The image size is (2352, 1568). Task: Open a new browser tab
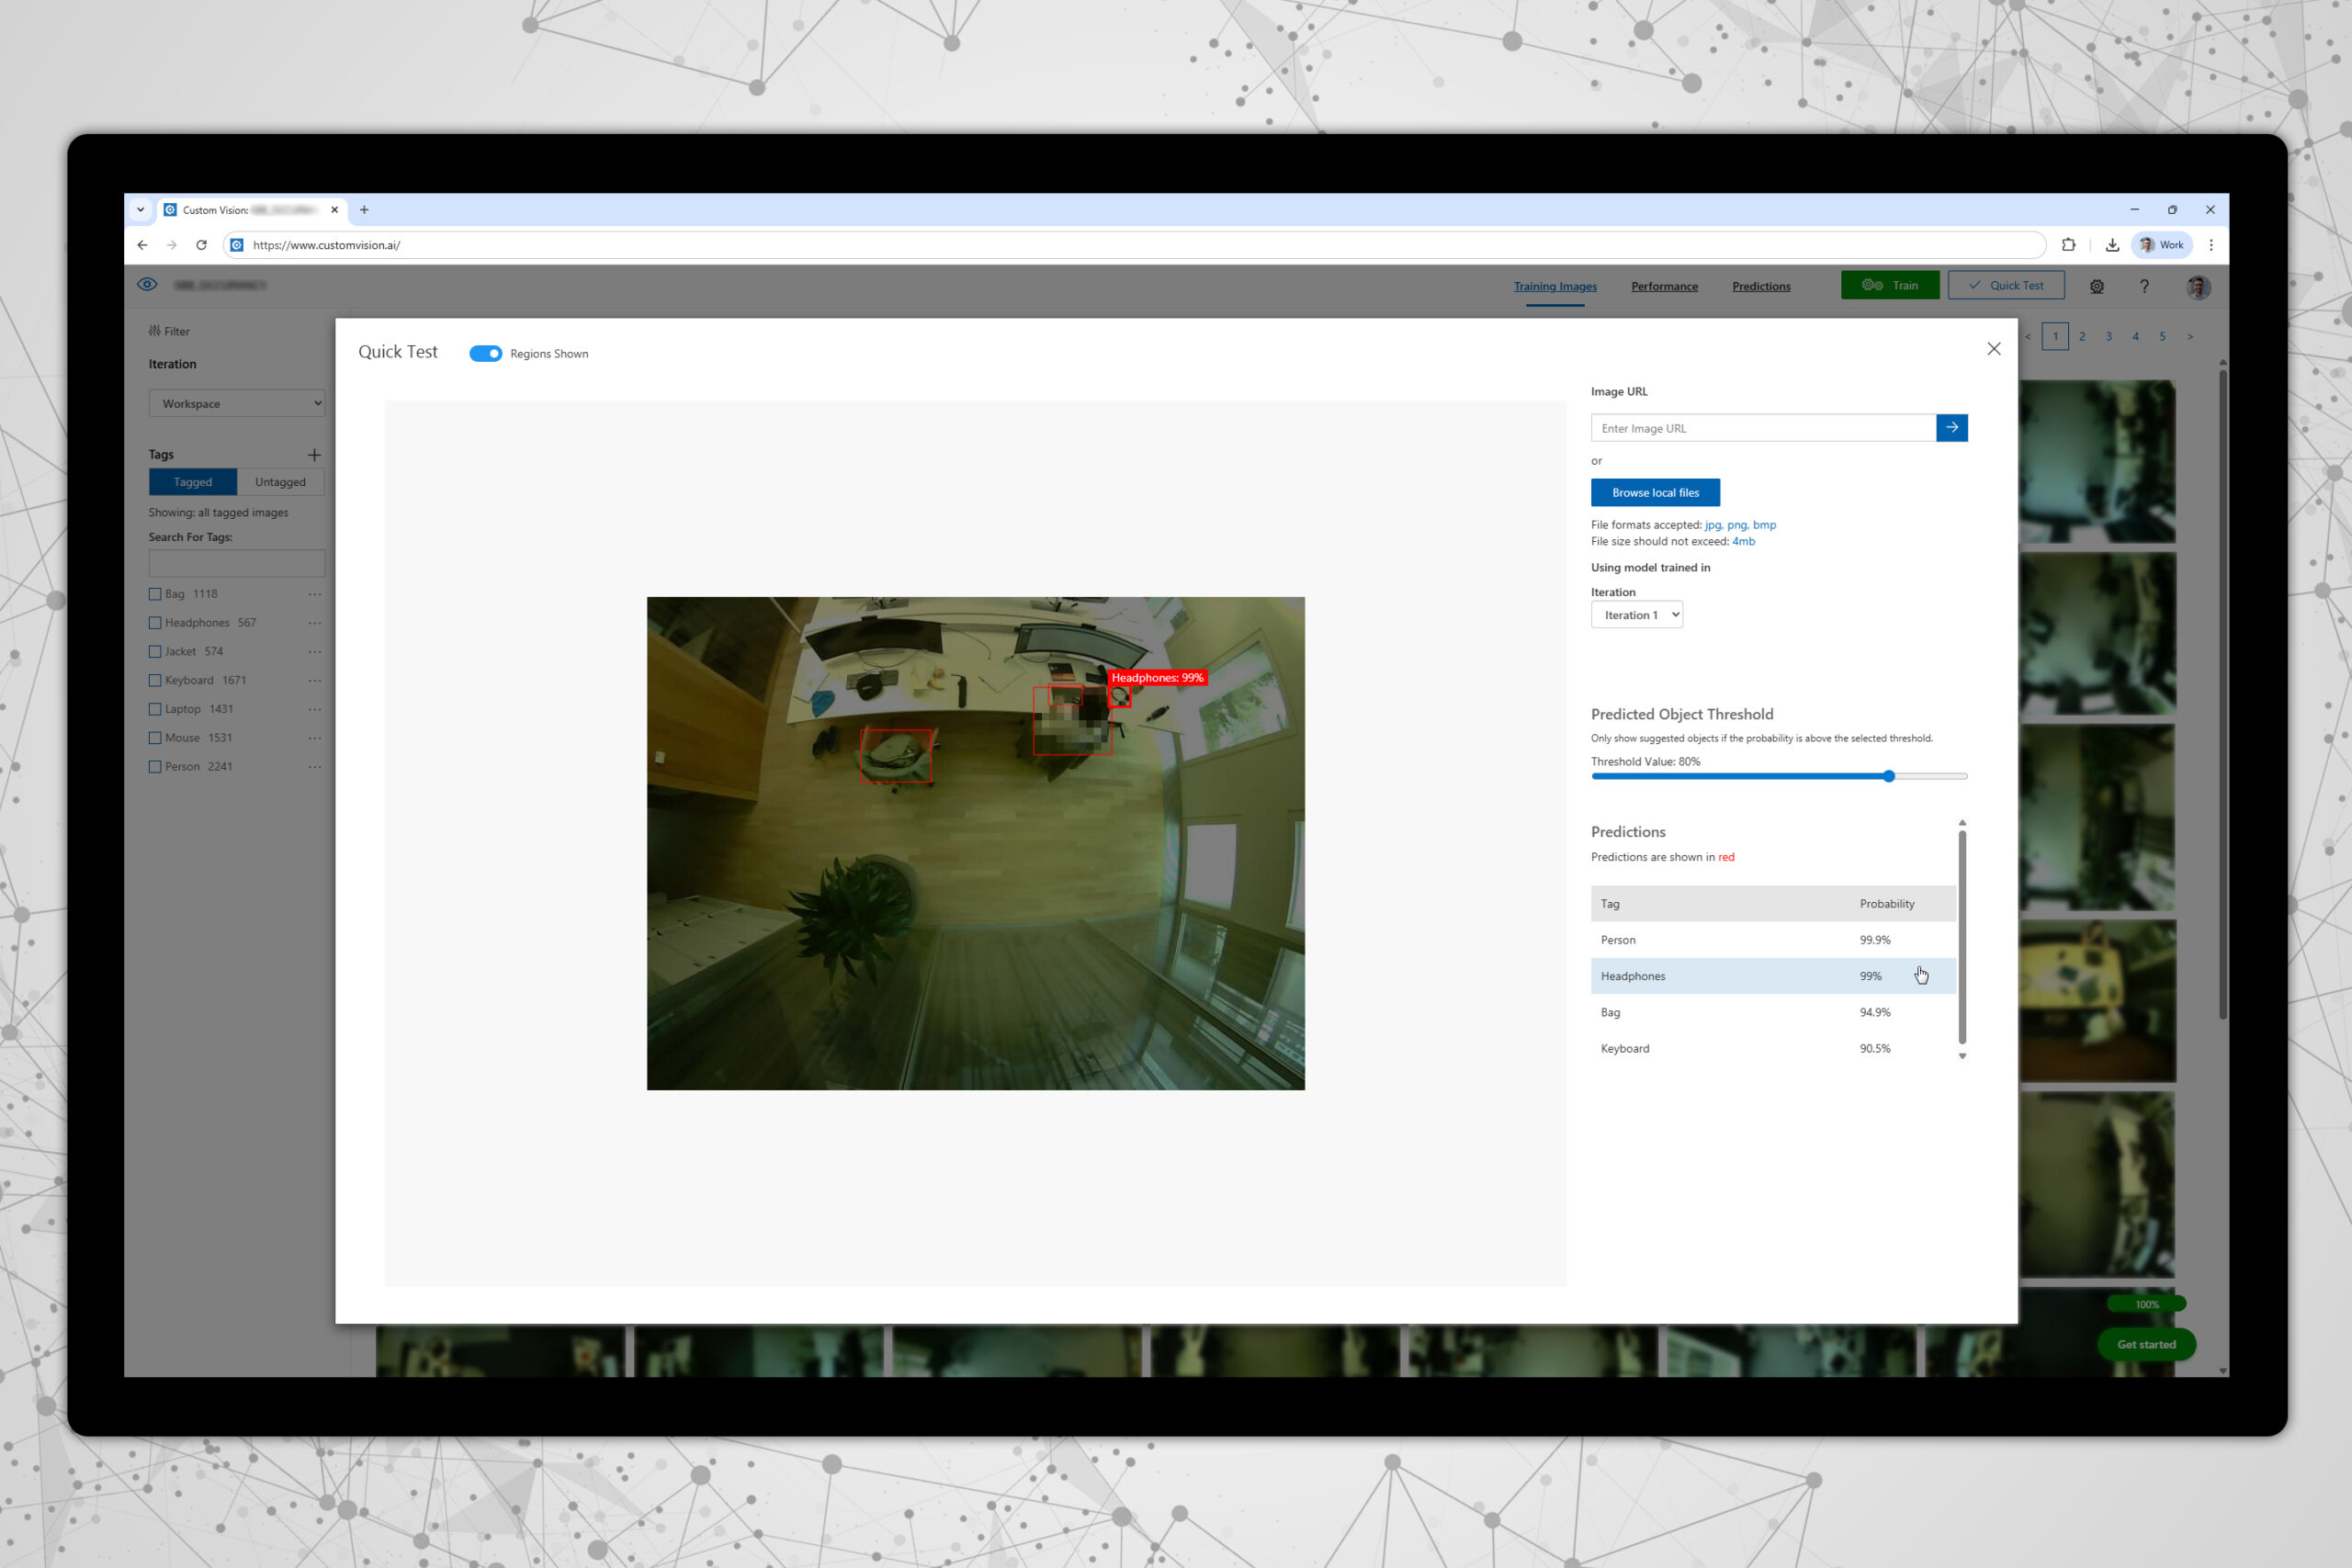coord(364,210)
